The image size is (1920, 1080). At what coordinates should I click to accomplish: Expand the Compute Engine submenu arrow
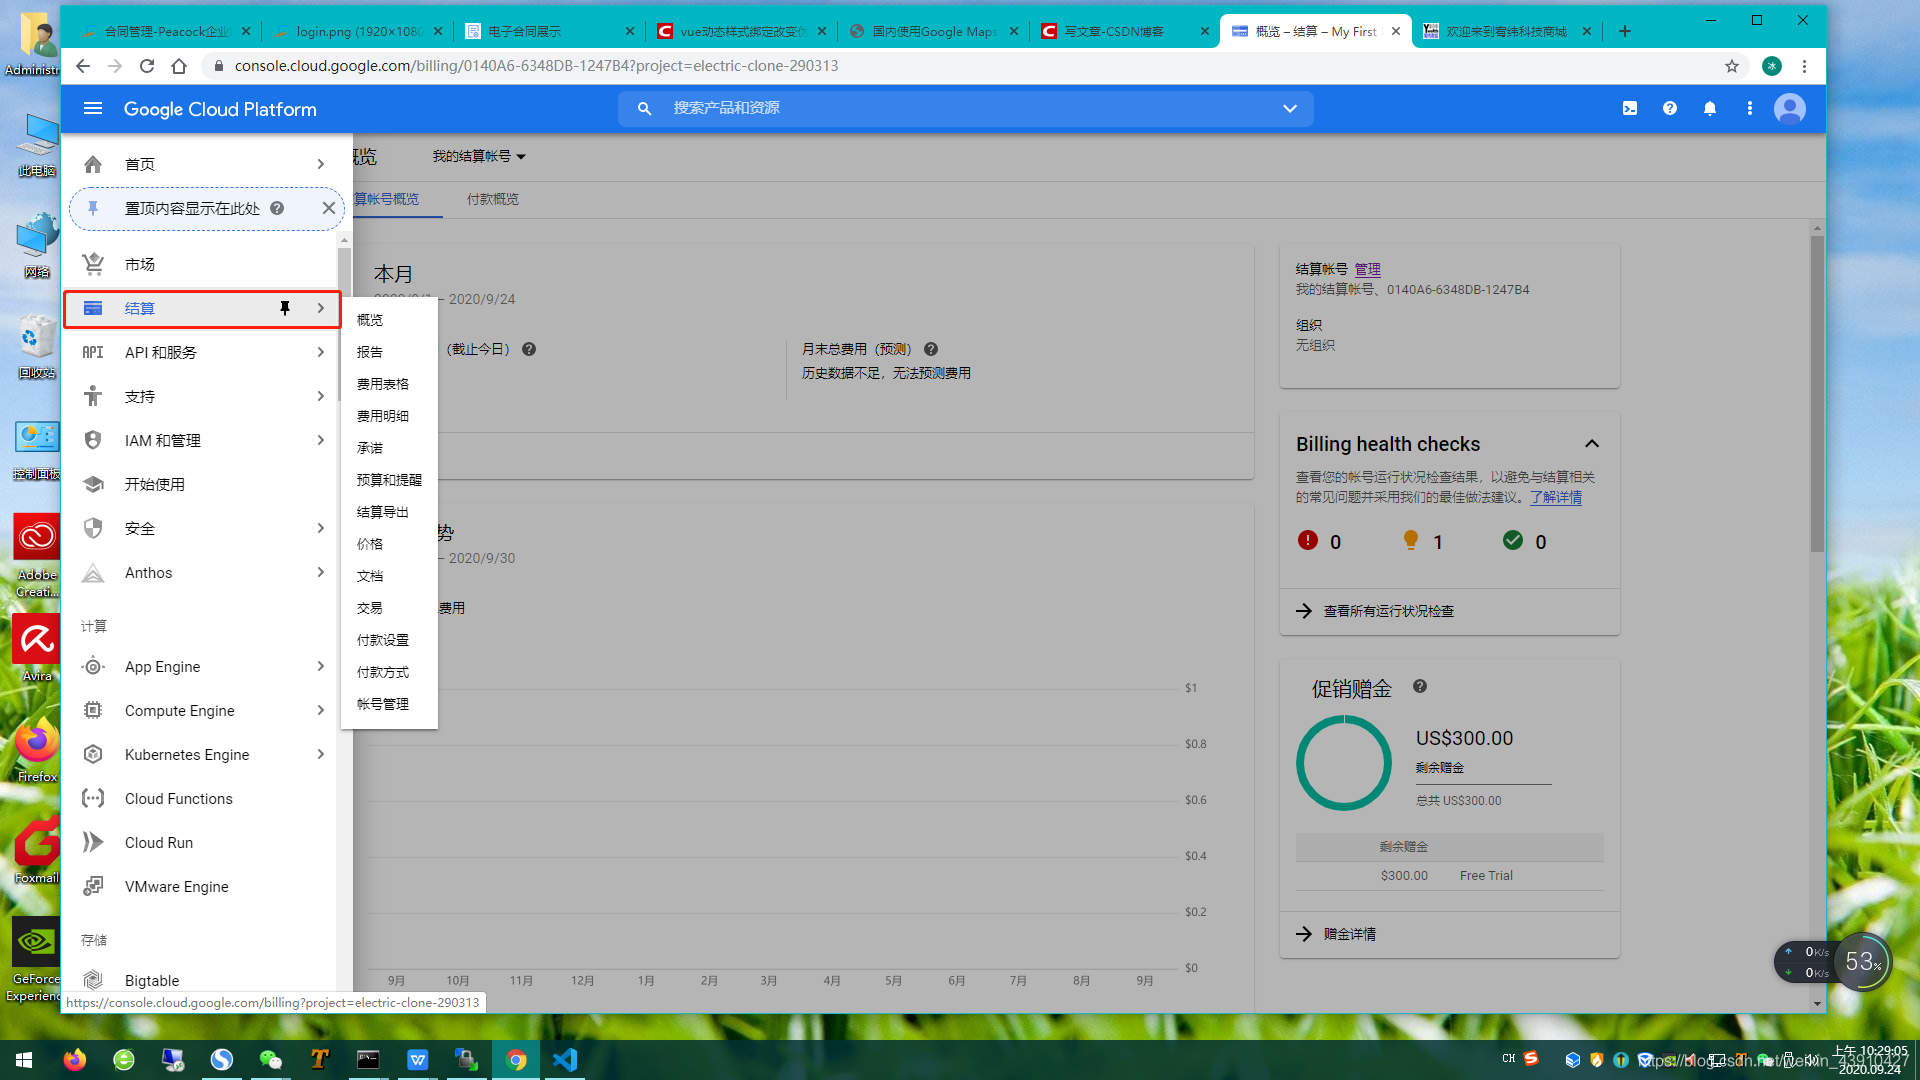click(320, 710)
